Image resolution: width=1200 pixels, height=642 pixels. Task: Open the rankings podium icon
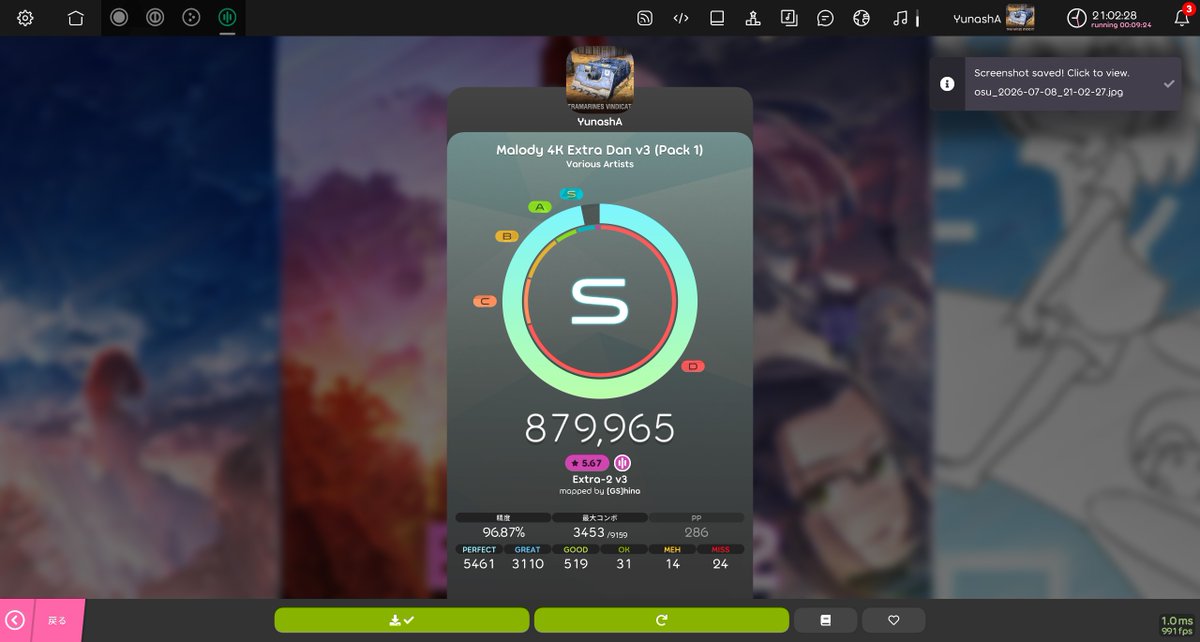[x=753, y=18]
